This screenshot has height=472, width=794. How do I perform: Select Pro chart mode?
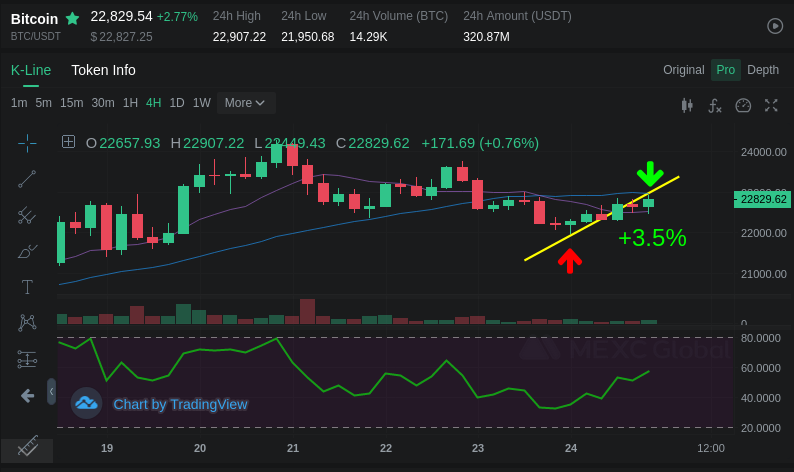(x=725, y=70)
